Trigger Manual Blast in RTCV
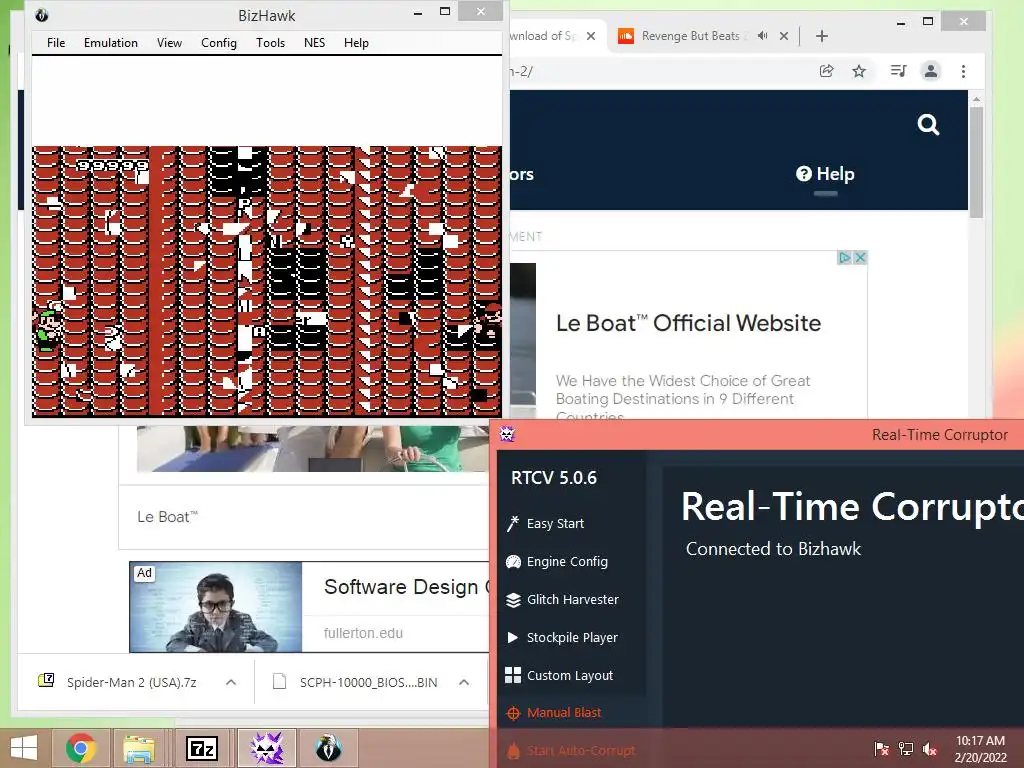 point(564,712)
